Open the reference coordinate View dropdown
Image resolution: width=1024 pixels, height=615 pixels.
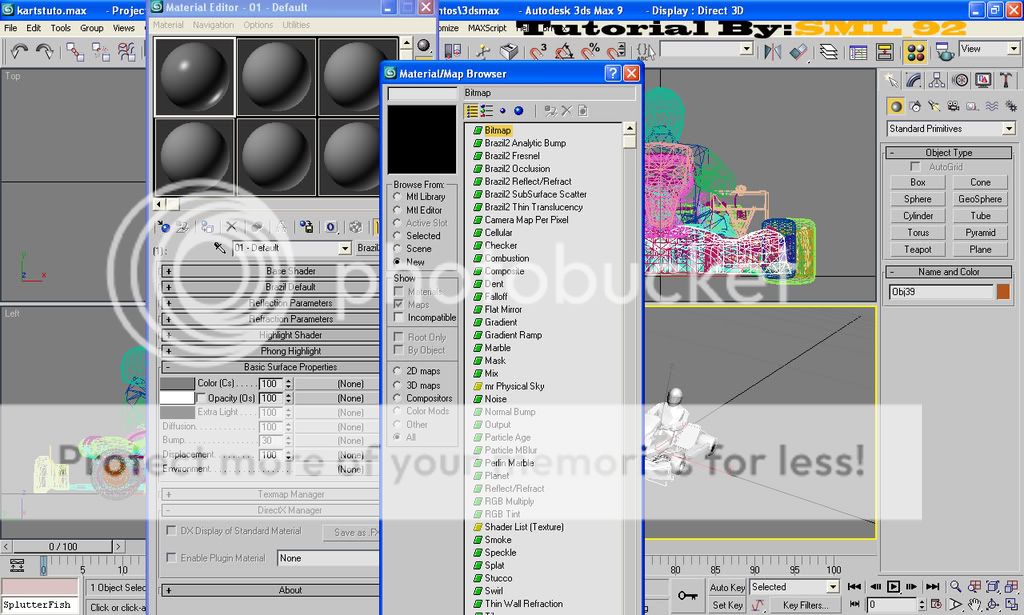pyautogui.click(x=1013, y=49)
